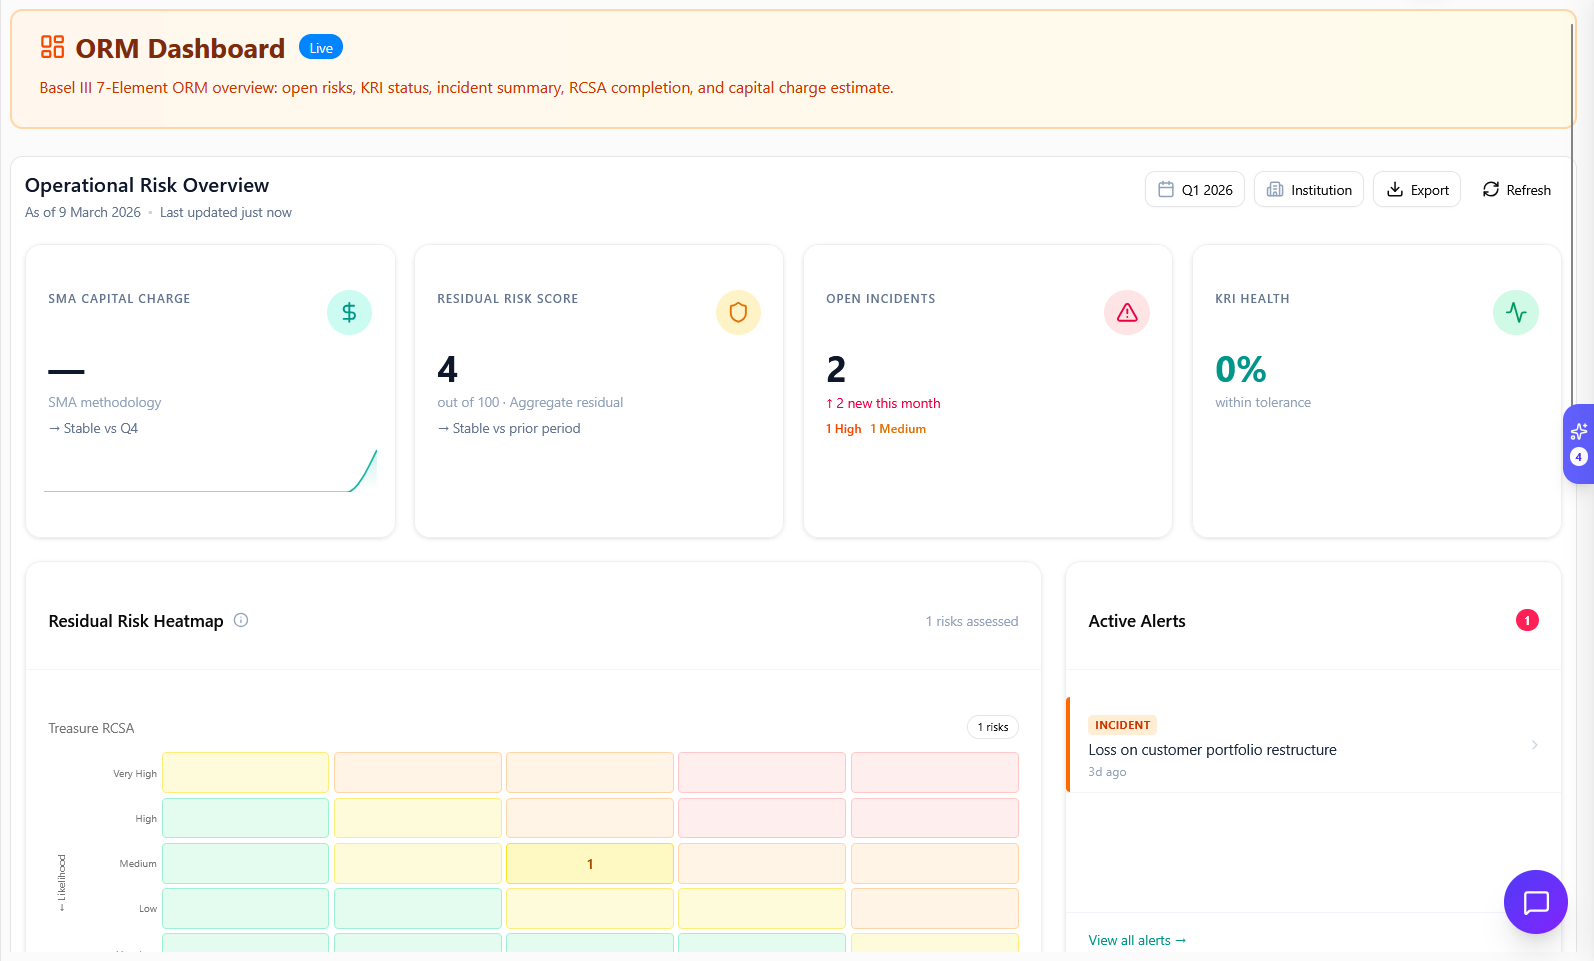Click the 1 Medium incident filter

[x=898, y=429]
